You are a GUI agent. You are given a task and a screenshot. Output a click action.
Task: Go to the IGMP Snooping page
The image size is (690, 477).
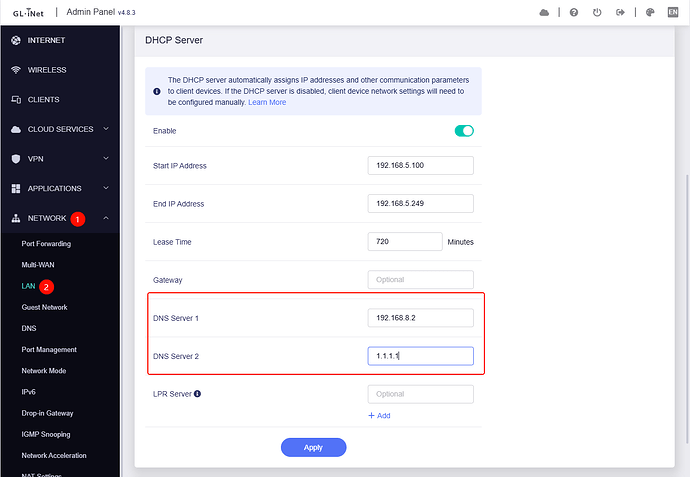coord(46,434)
